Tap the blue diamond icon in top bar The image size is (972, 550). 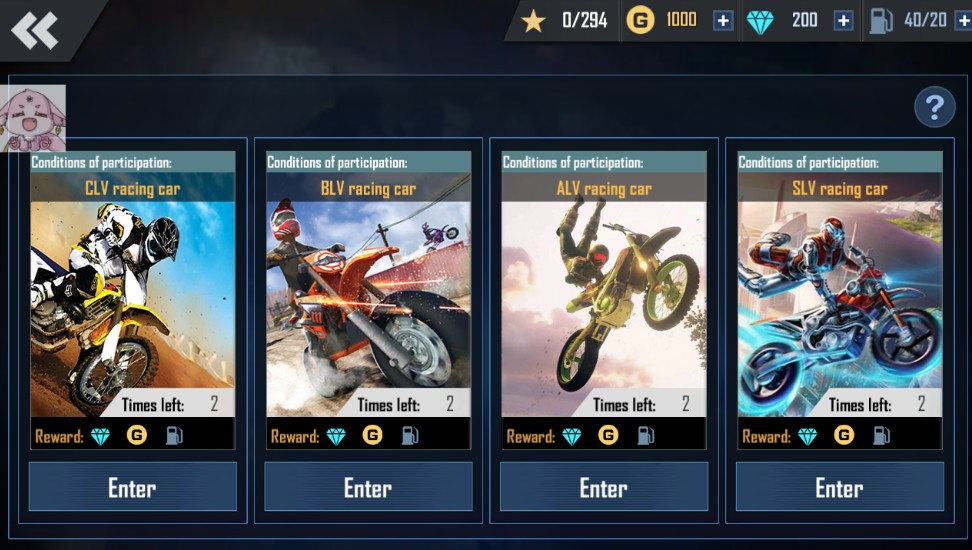pyautogui.click(x=760, y=22)
